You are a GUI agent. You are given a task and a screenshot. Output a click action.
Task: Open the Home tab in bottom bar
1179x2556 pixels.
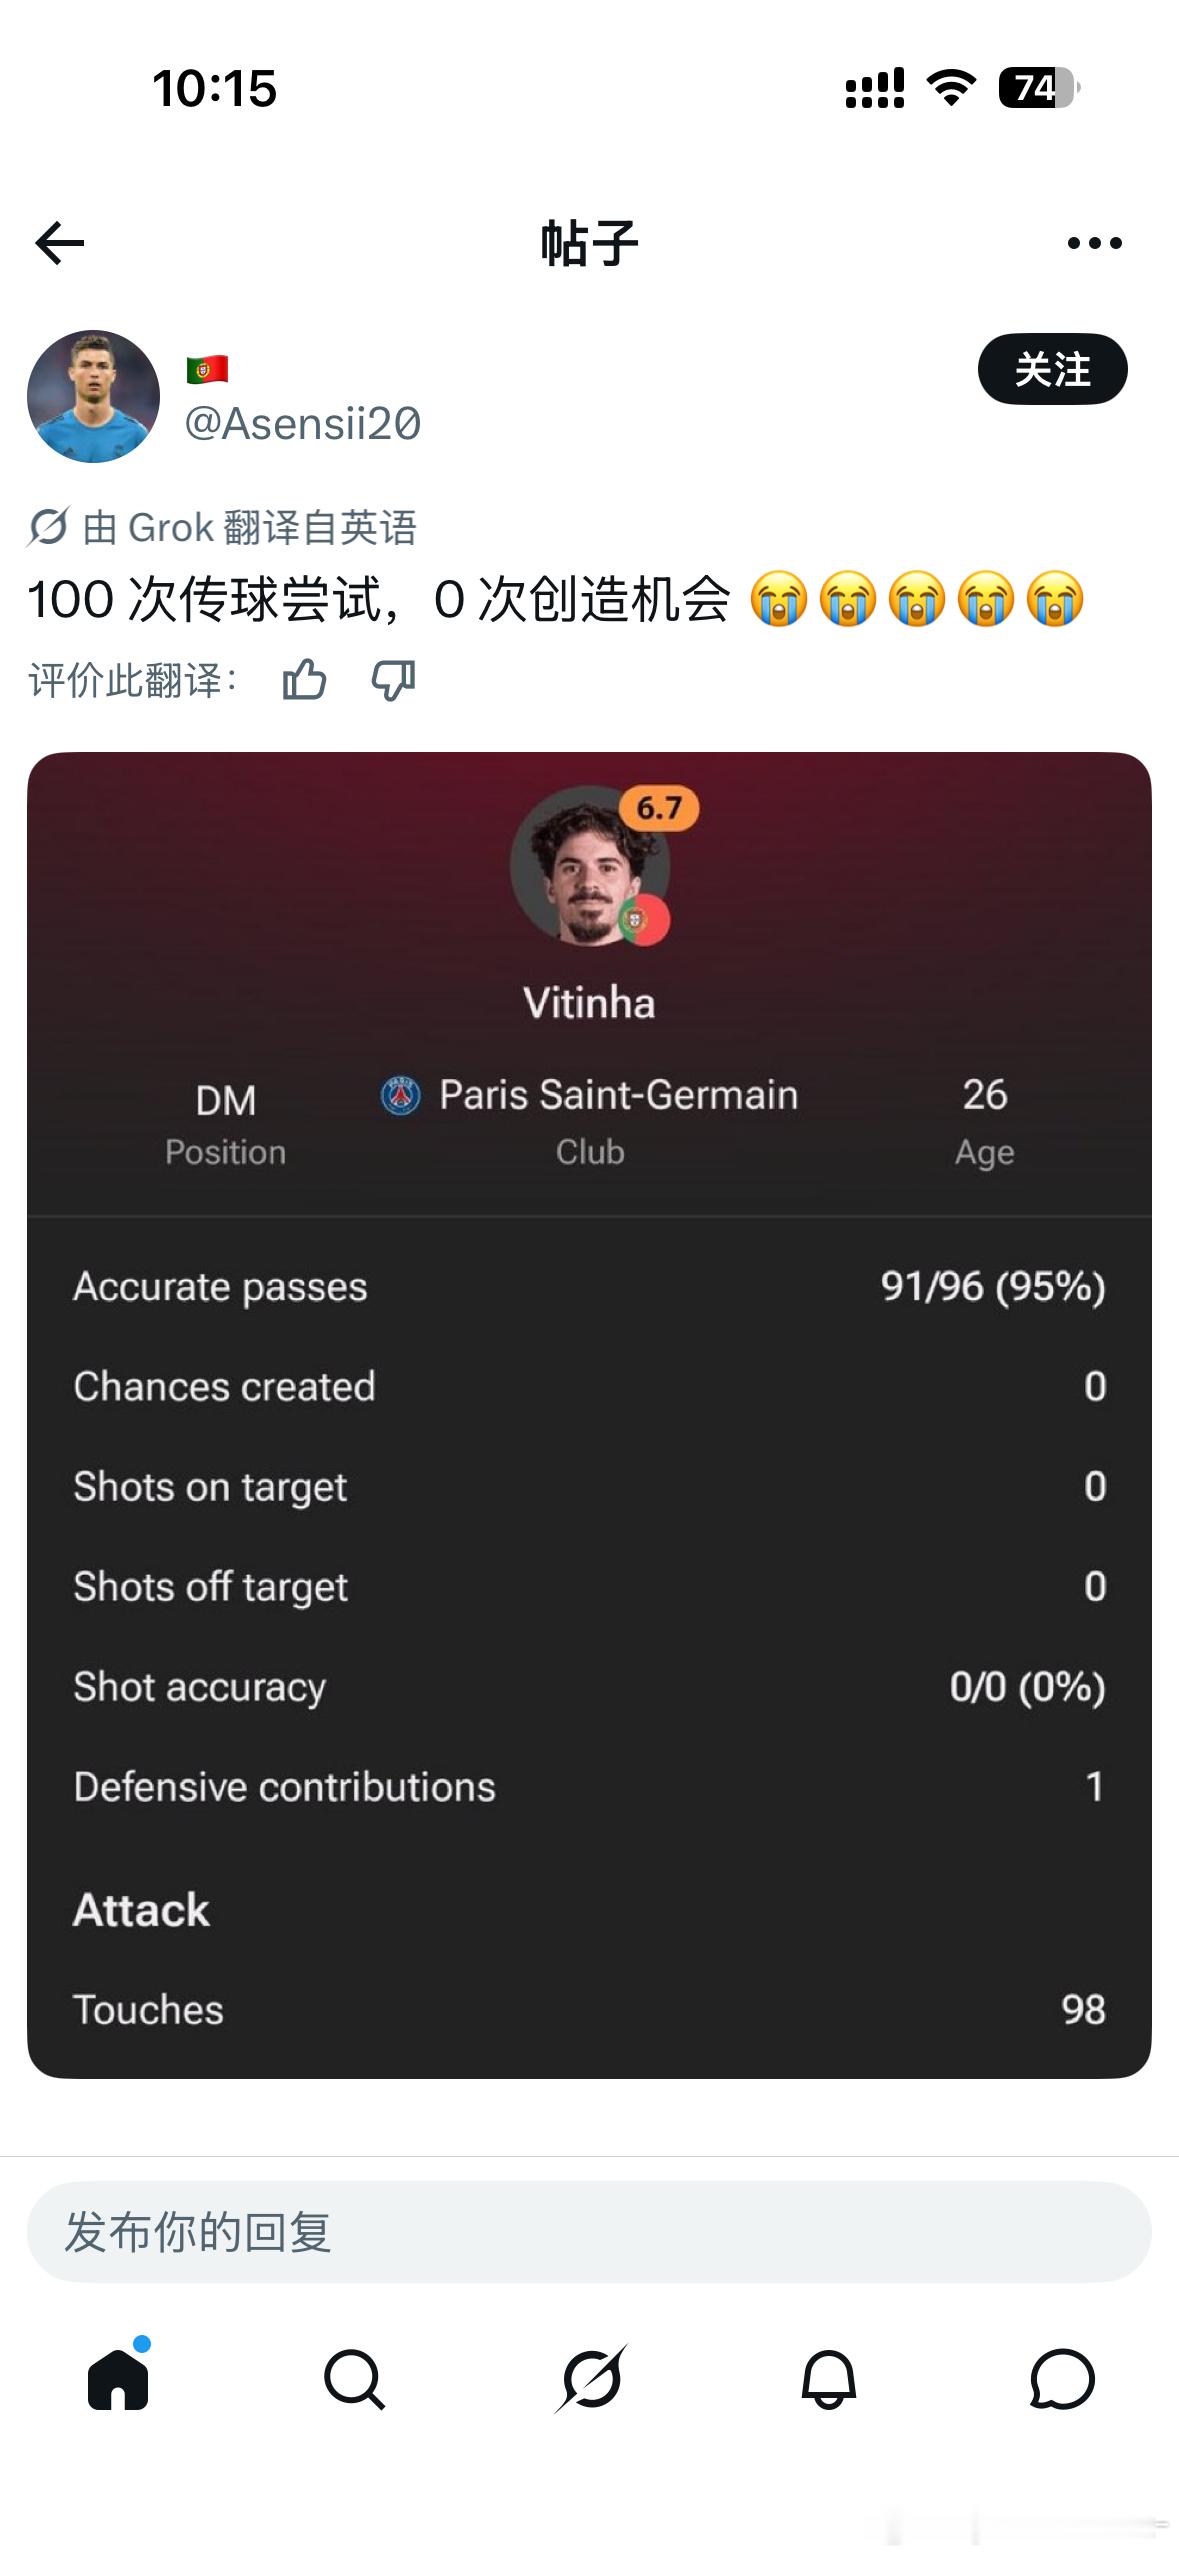pos(119,2377)
